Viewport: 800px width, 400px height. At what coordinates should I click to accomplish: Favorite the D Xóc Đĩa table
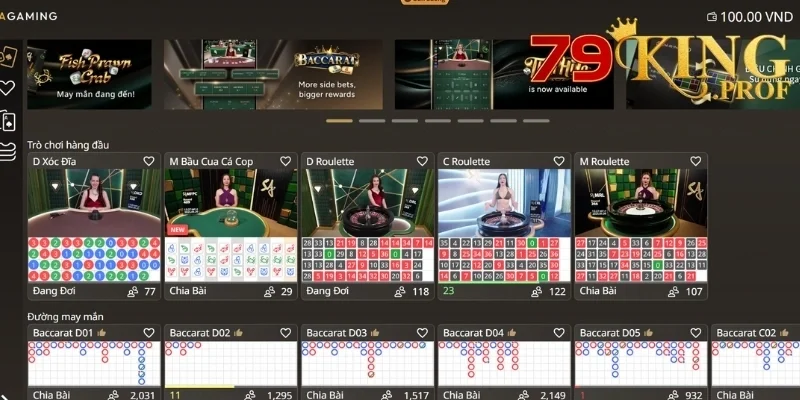click(x=149, y=161)
